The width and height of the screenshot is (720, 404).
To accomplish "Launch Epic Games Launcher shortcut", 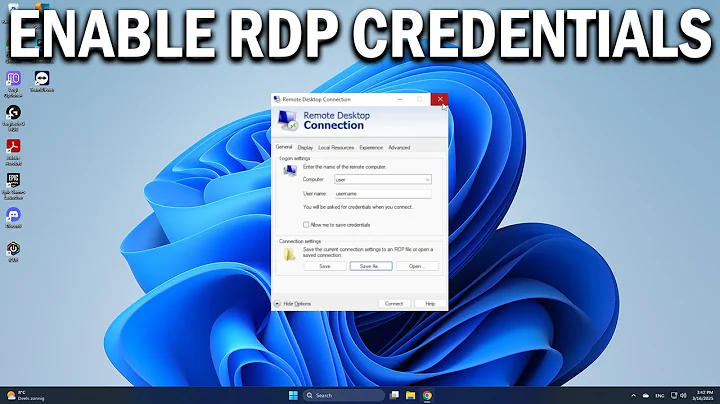I will (x=13, y=186).
